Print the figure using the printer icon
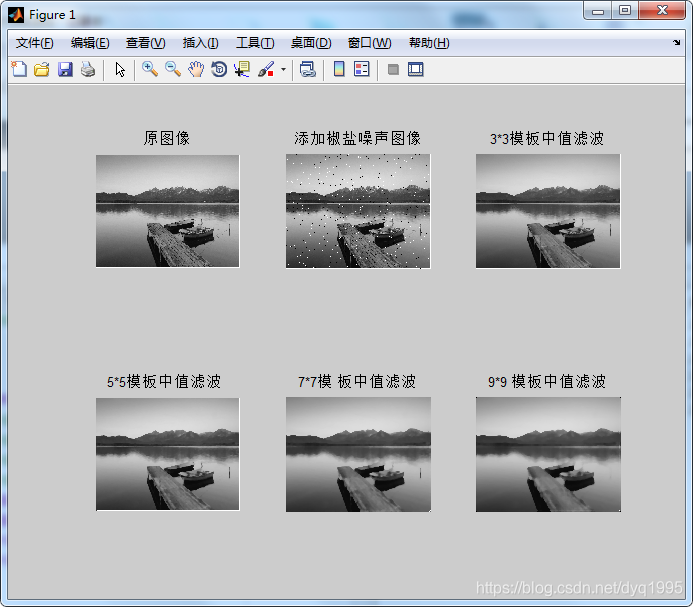 point(88,69)
